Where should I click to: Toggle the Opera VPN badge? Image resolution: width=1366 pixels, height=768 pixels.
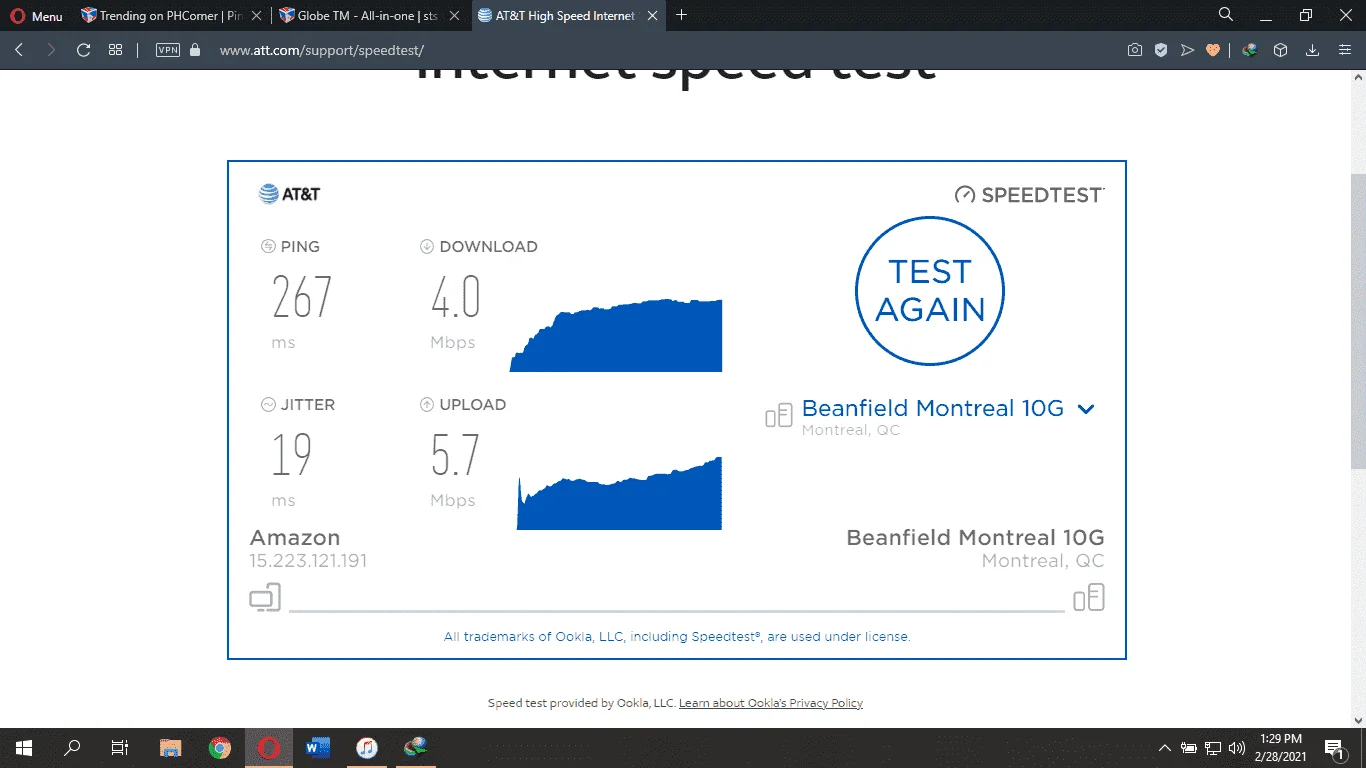coord(168,50)
